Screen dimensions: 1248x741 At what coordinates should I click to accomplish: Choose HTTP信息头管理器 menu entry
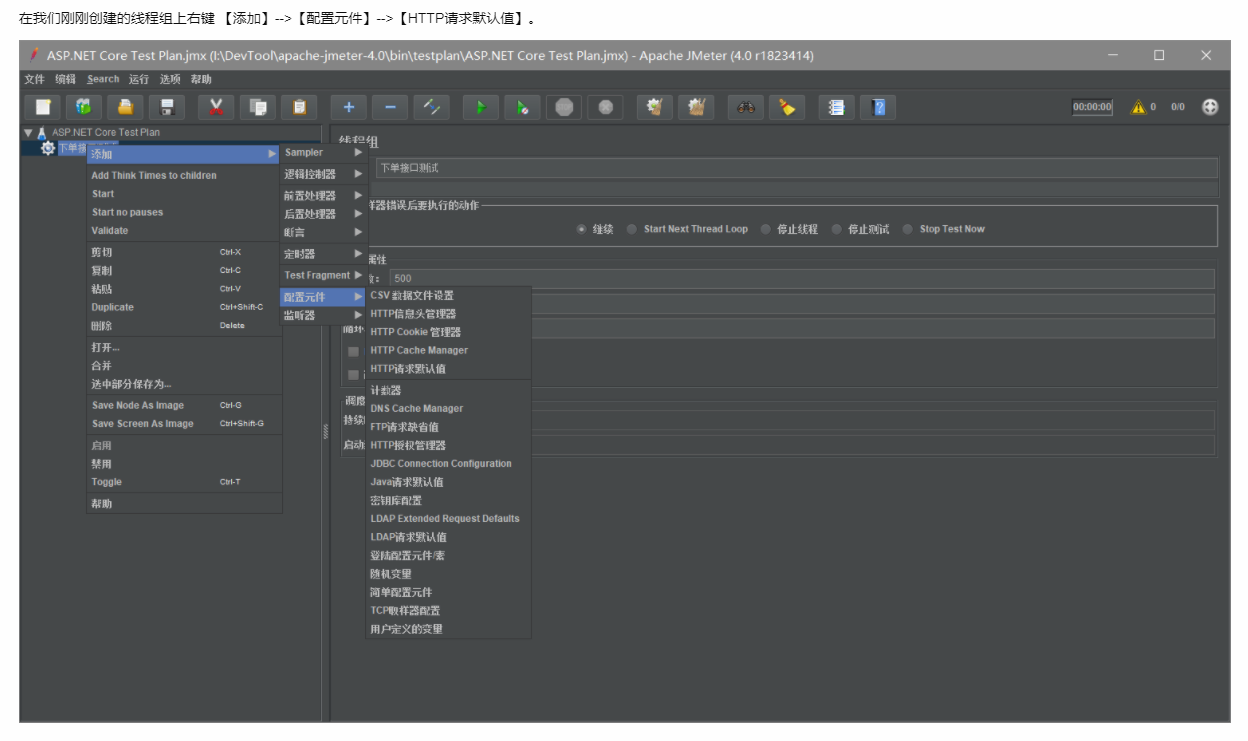point(448,314)
